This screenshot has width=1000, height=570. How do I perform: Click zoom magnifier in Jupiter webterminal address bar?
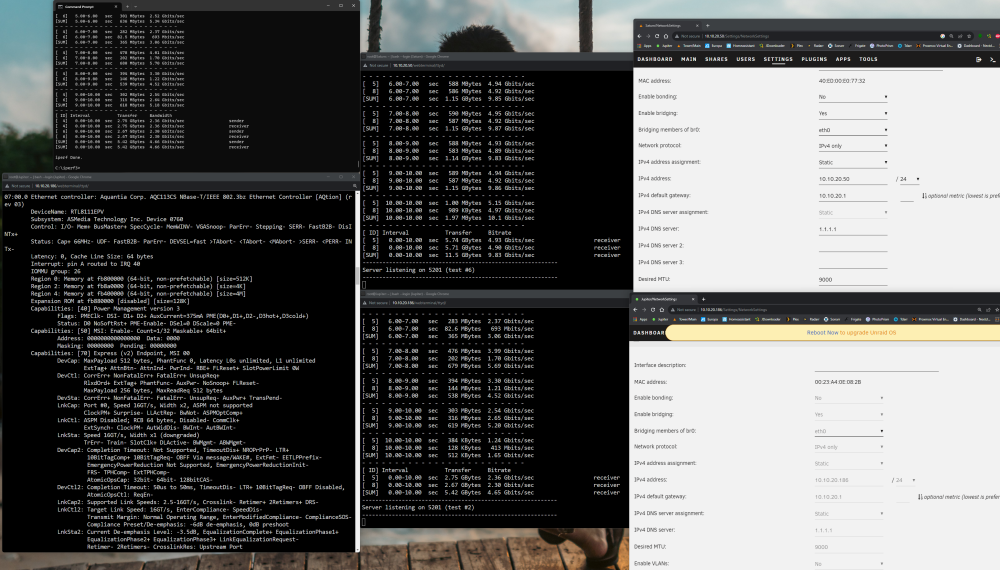click(355, 186)
